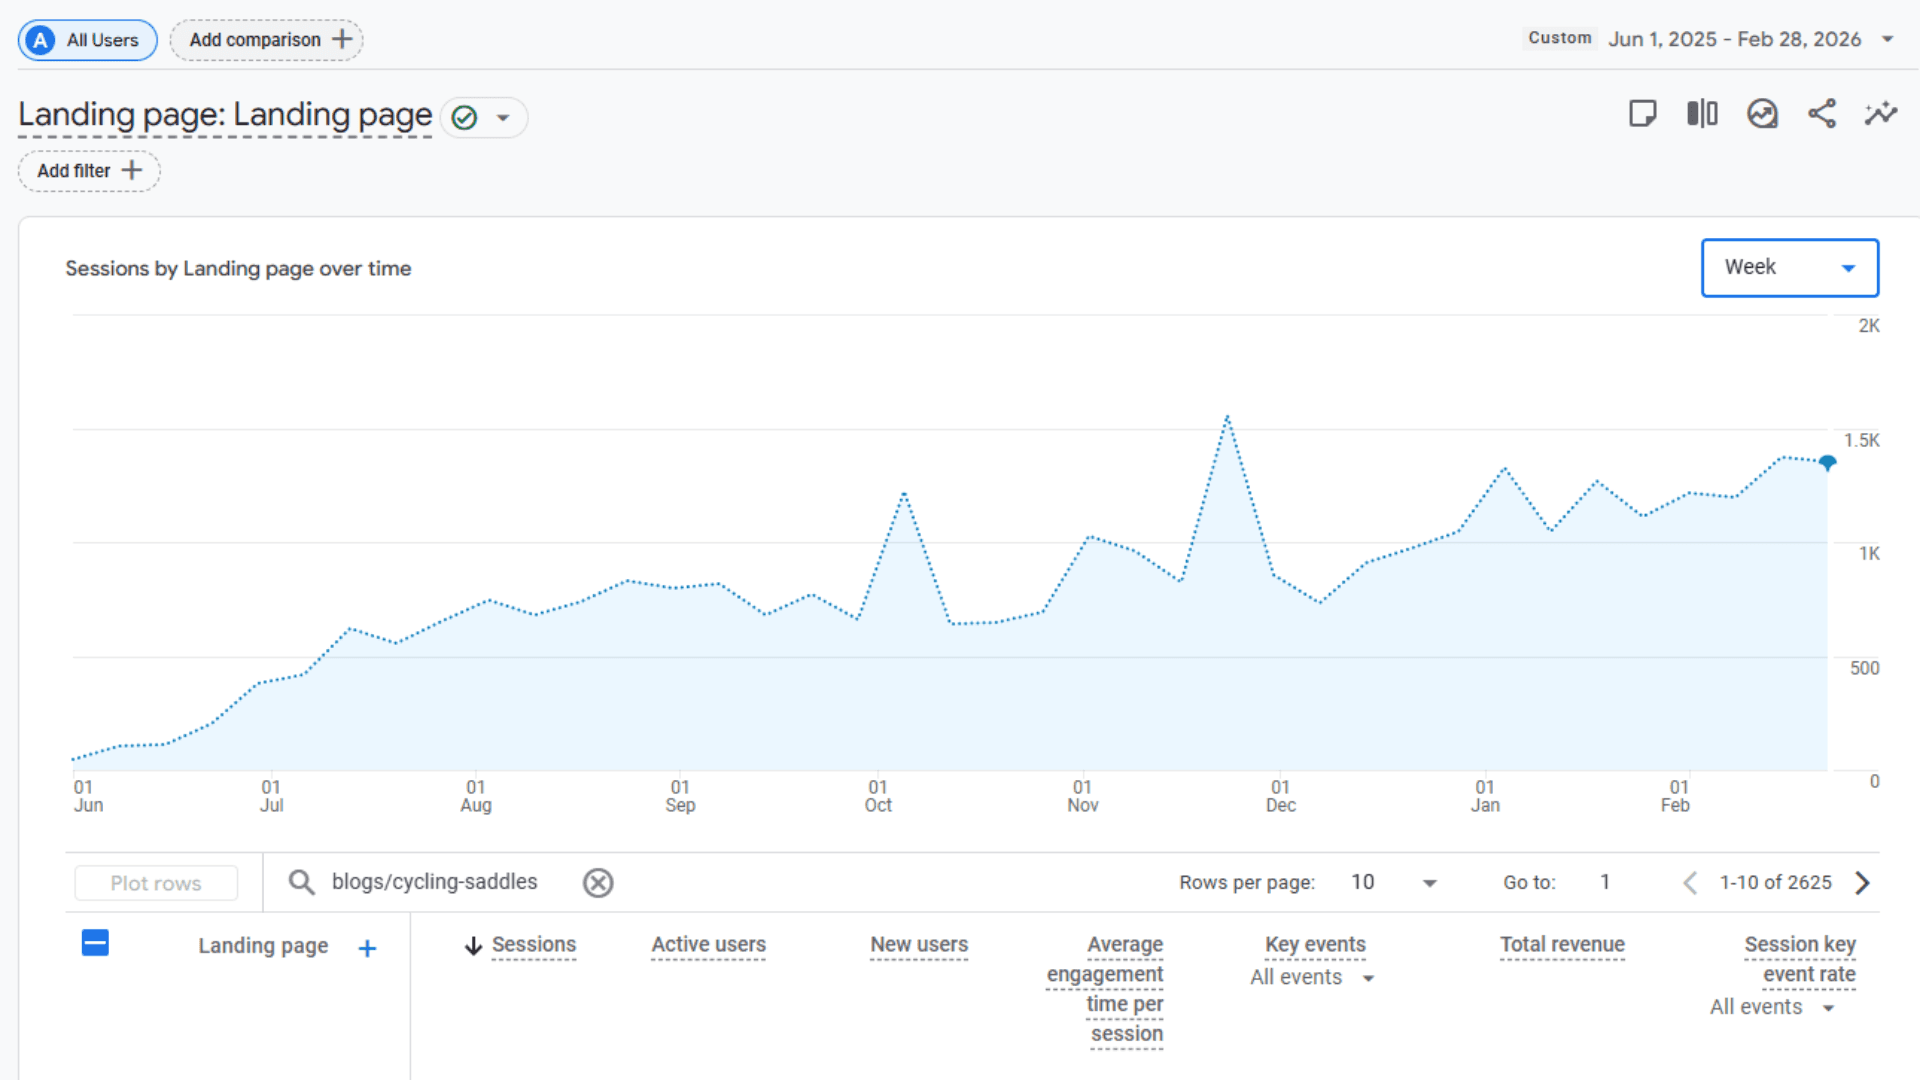
Task: Click the Add filter button
Action: (88, 170)
